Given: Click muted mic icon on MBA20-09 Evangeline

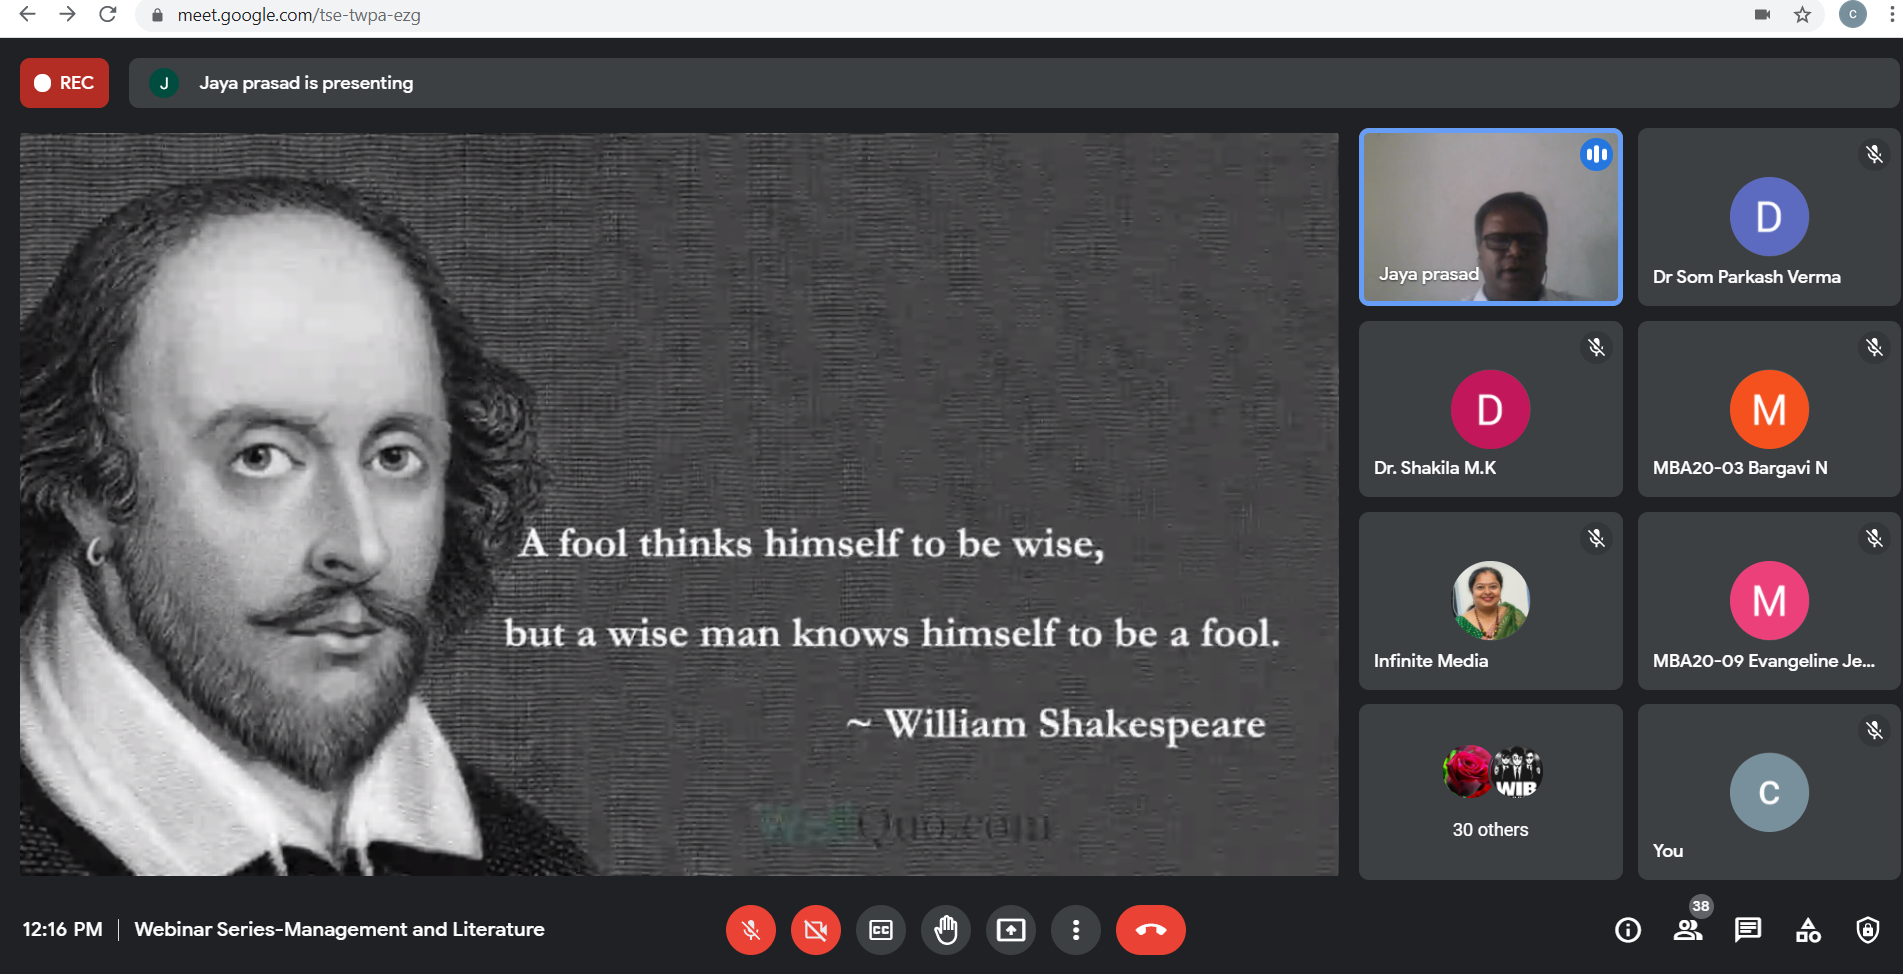Looking at the screenshot, I should [x=1874, y=539].
